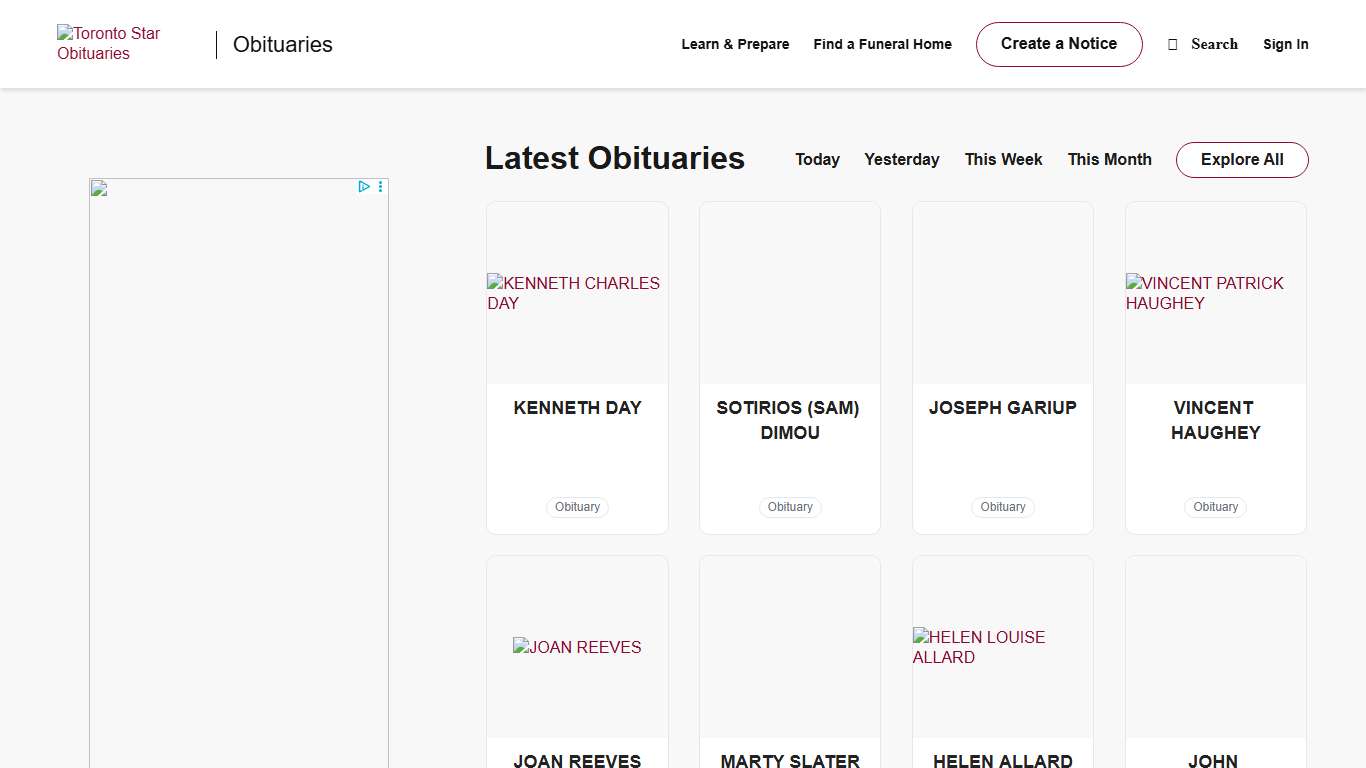Click Obituary tag under Kenneth Day

[x=577, y=507]
